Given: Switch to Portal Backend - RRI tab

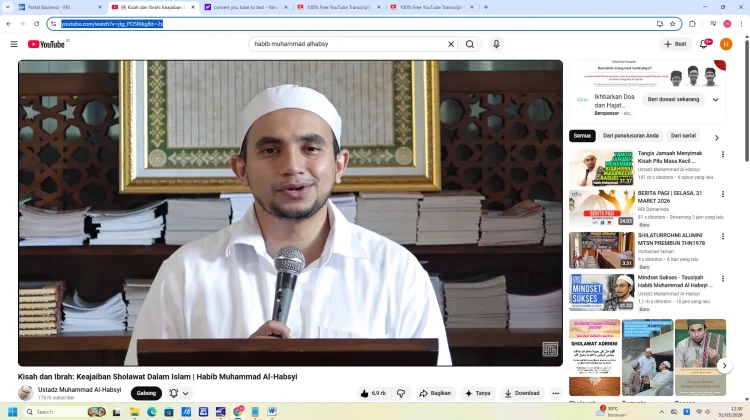Looking at the screenshot, I should point(60,7).
